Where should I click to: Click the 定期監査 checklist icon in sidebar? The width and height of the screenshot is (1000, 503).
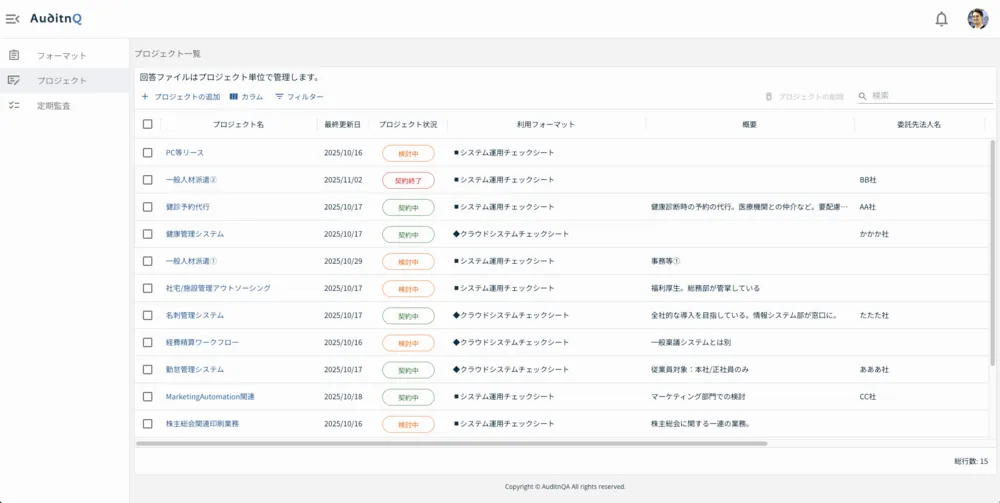click(14, 105)
